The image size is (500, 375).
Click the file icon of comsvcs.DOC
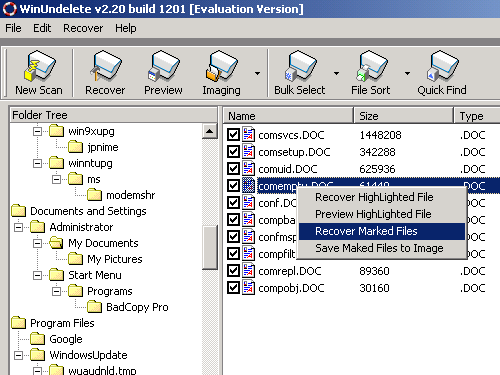(248, 135)
